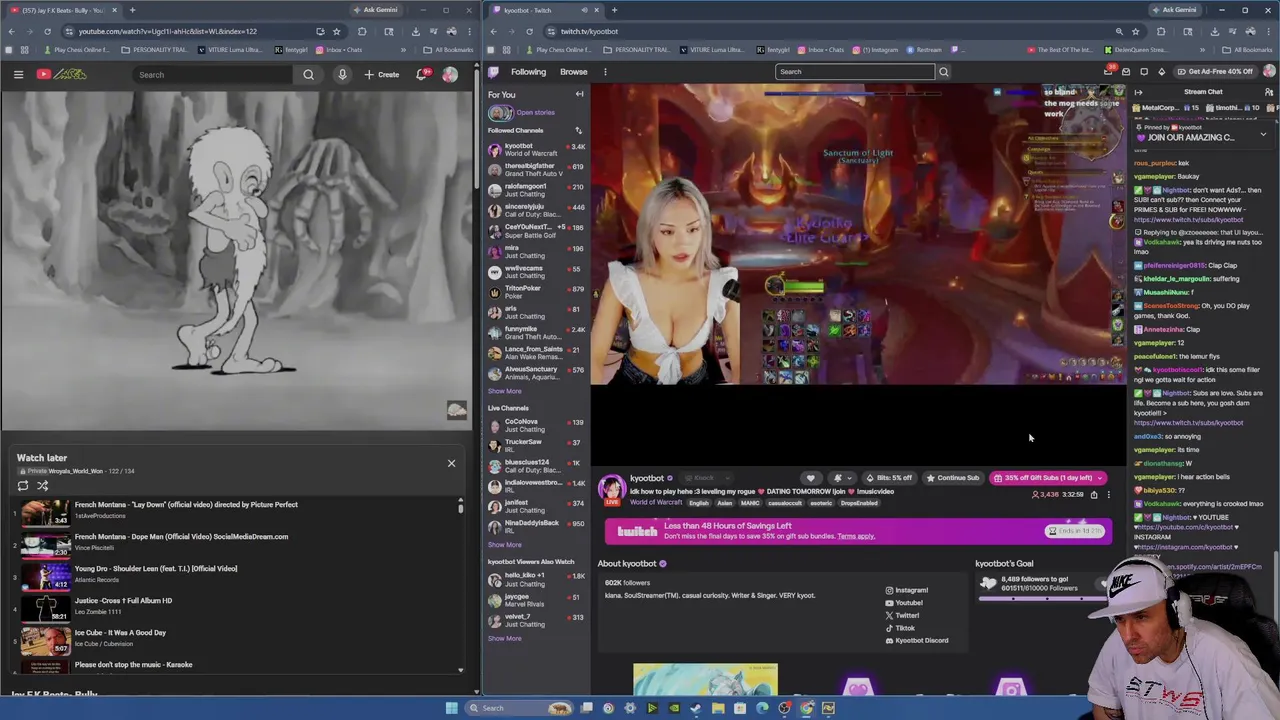Toggle the follow heart for kyootbot
This screenshot has width=1280, height=720.
810,478
